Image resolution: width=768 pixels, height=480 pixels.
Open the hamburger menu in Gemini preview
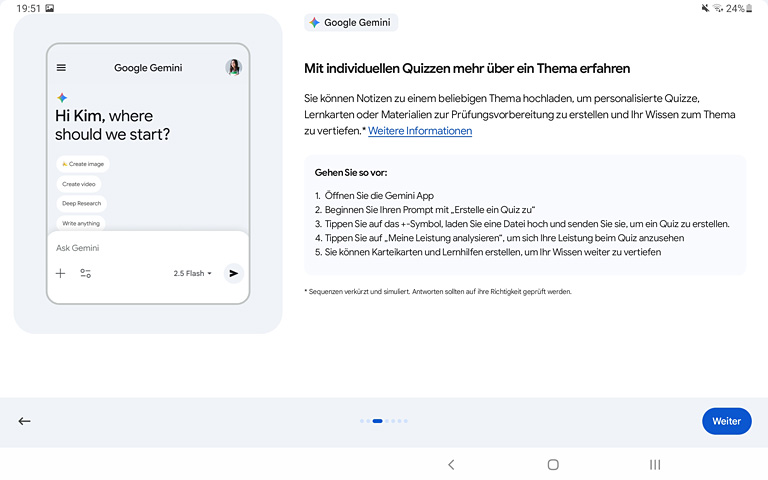click(61, 68)
